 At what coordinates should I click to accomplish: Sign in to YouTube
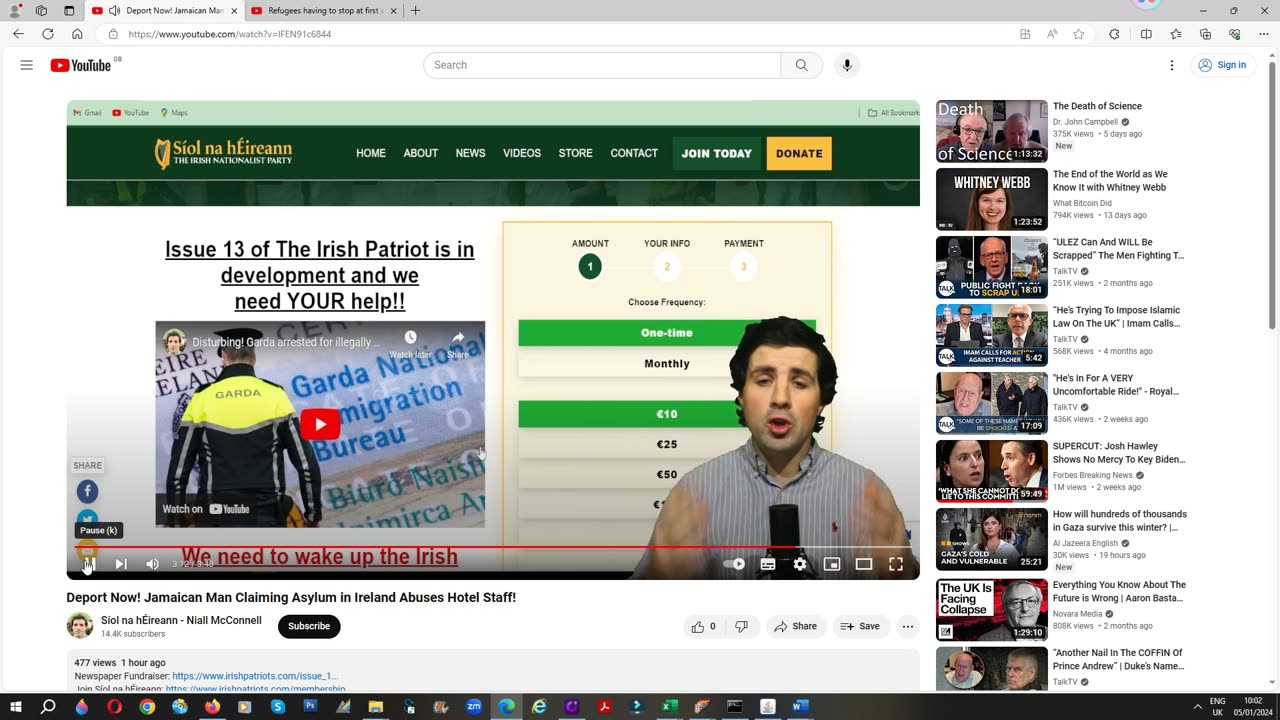tap(1222, 65)
